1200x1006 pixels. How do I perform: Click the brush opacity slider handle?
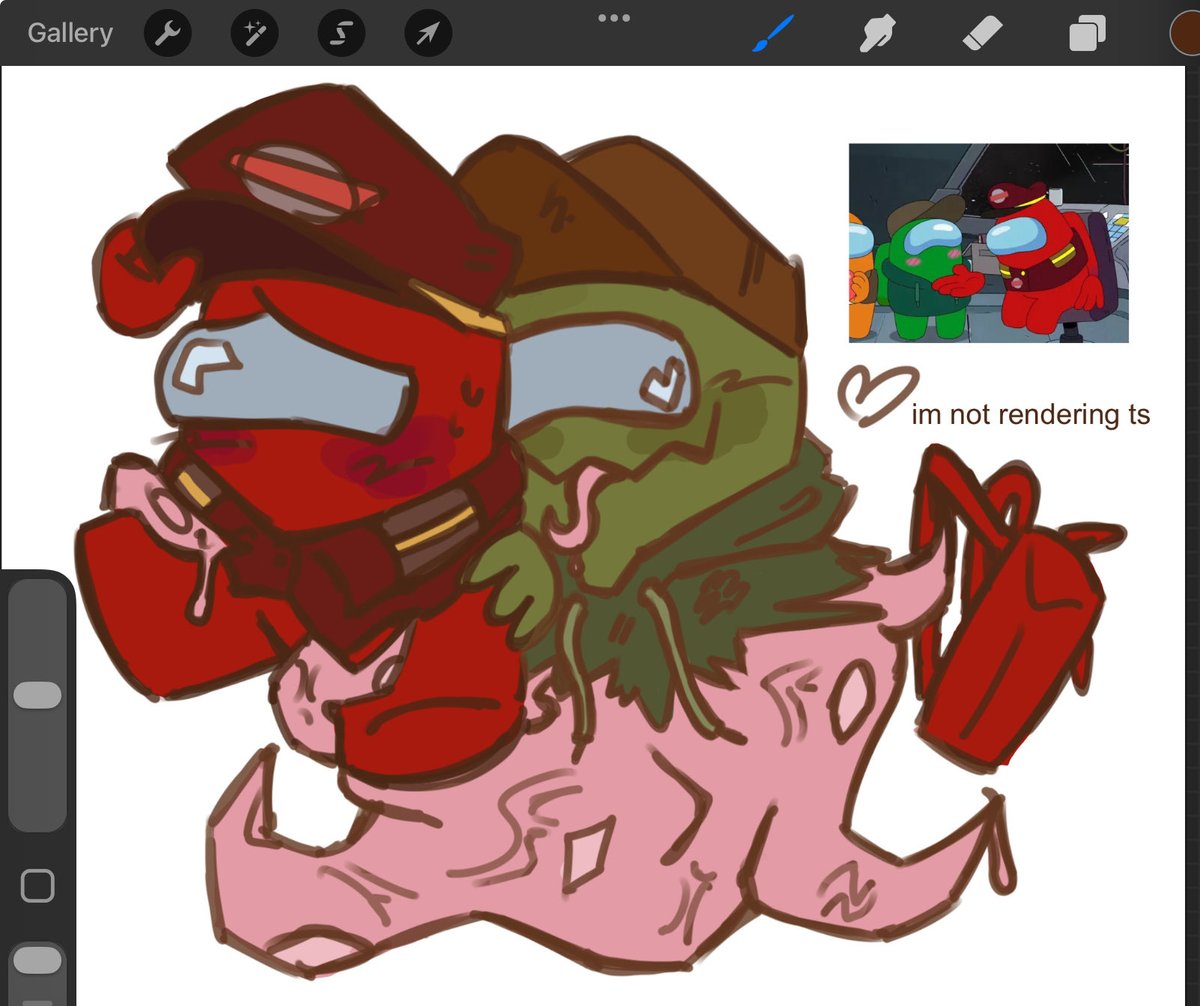tap(38, 961)
